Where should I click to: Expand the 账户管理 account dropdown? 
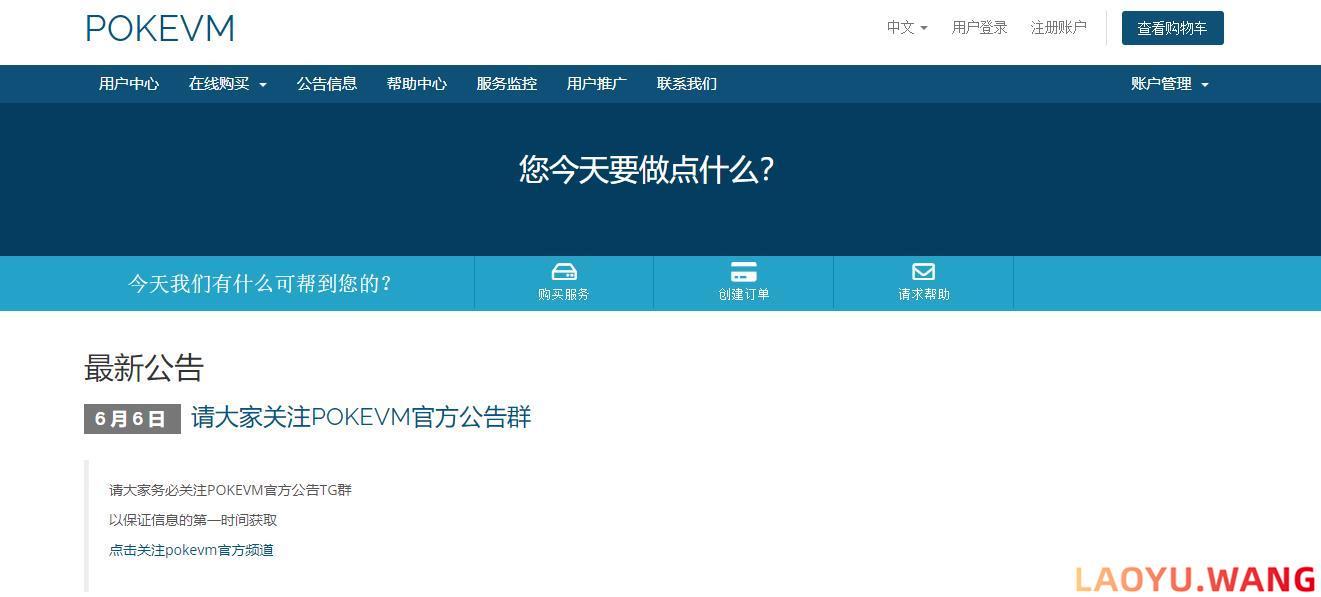1170,84
